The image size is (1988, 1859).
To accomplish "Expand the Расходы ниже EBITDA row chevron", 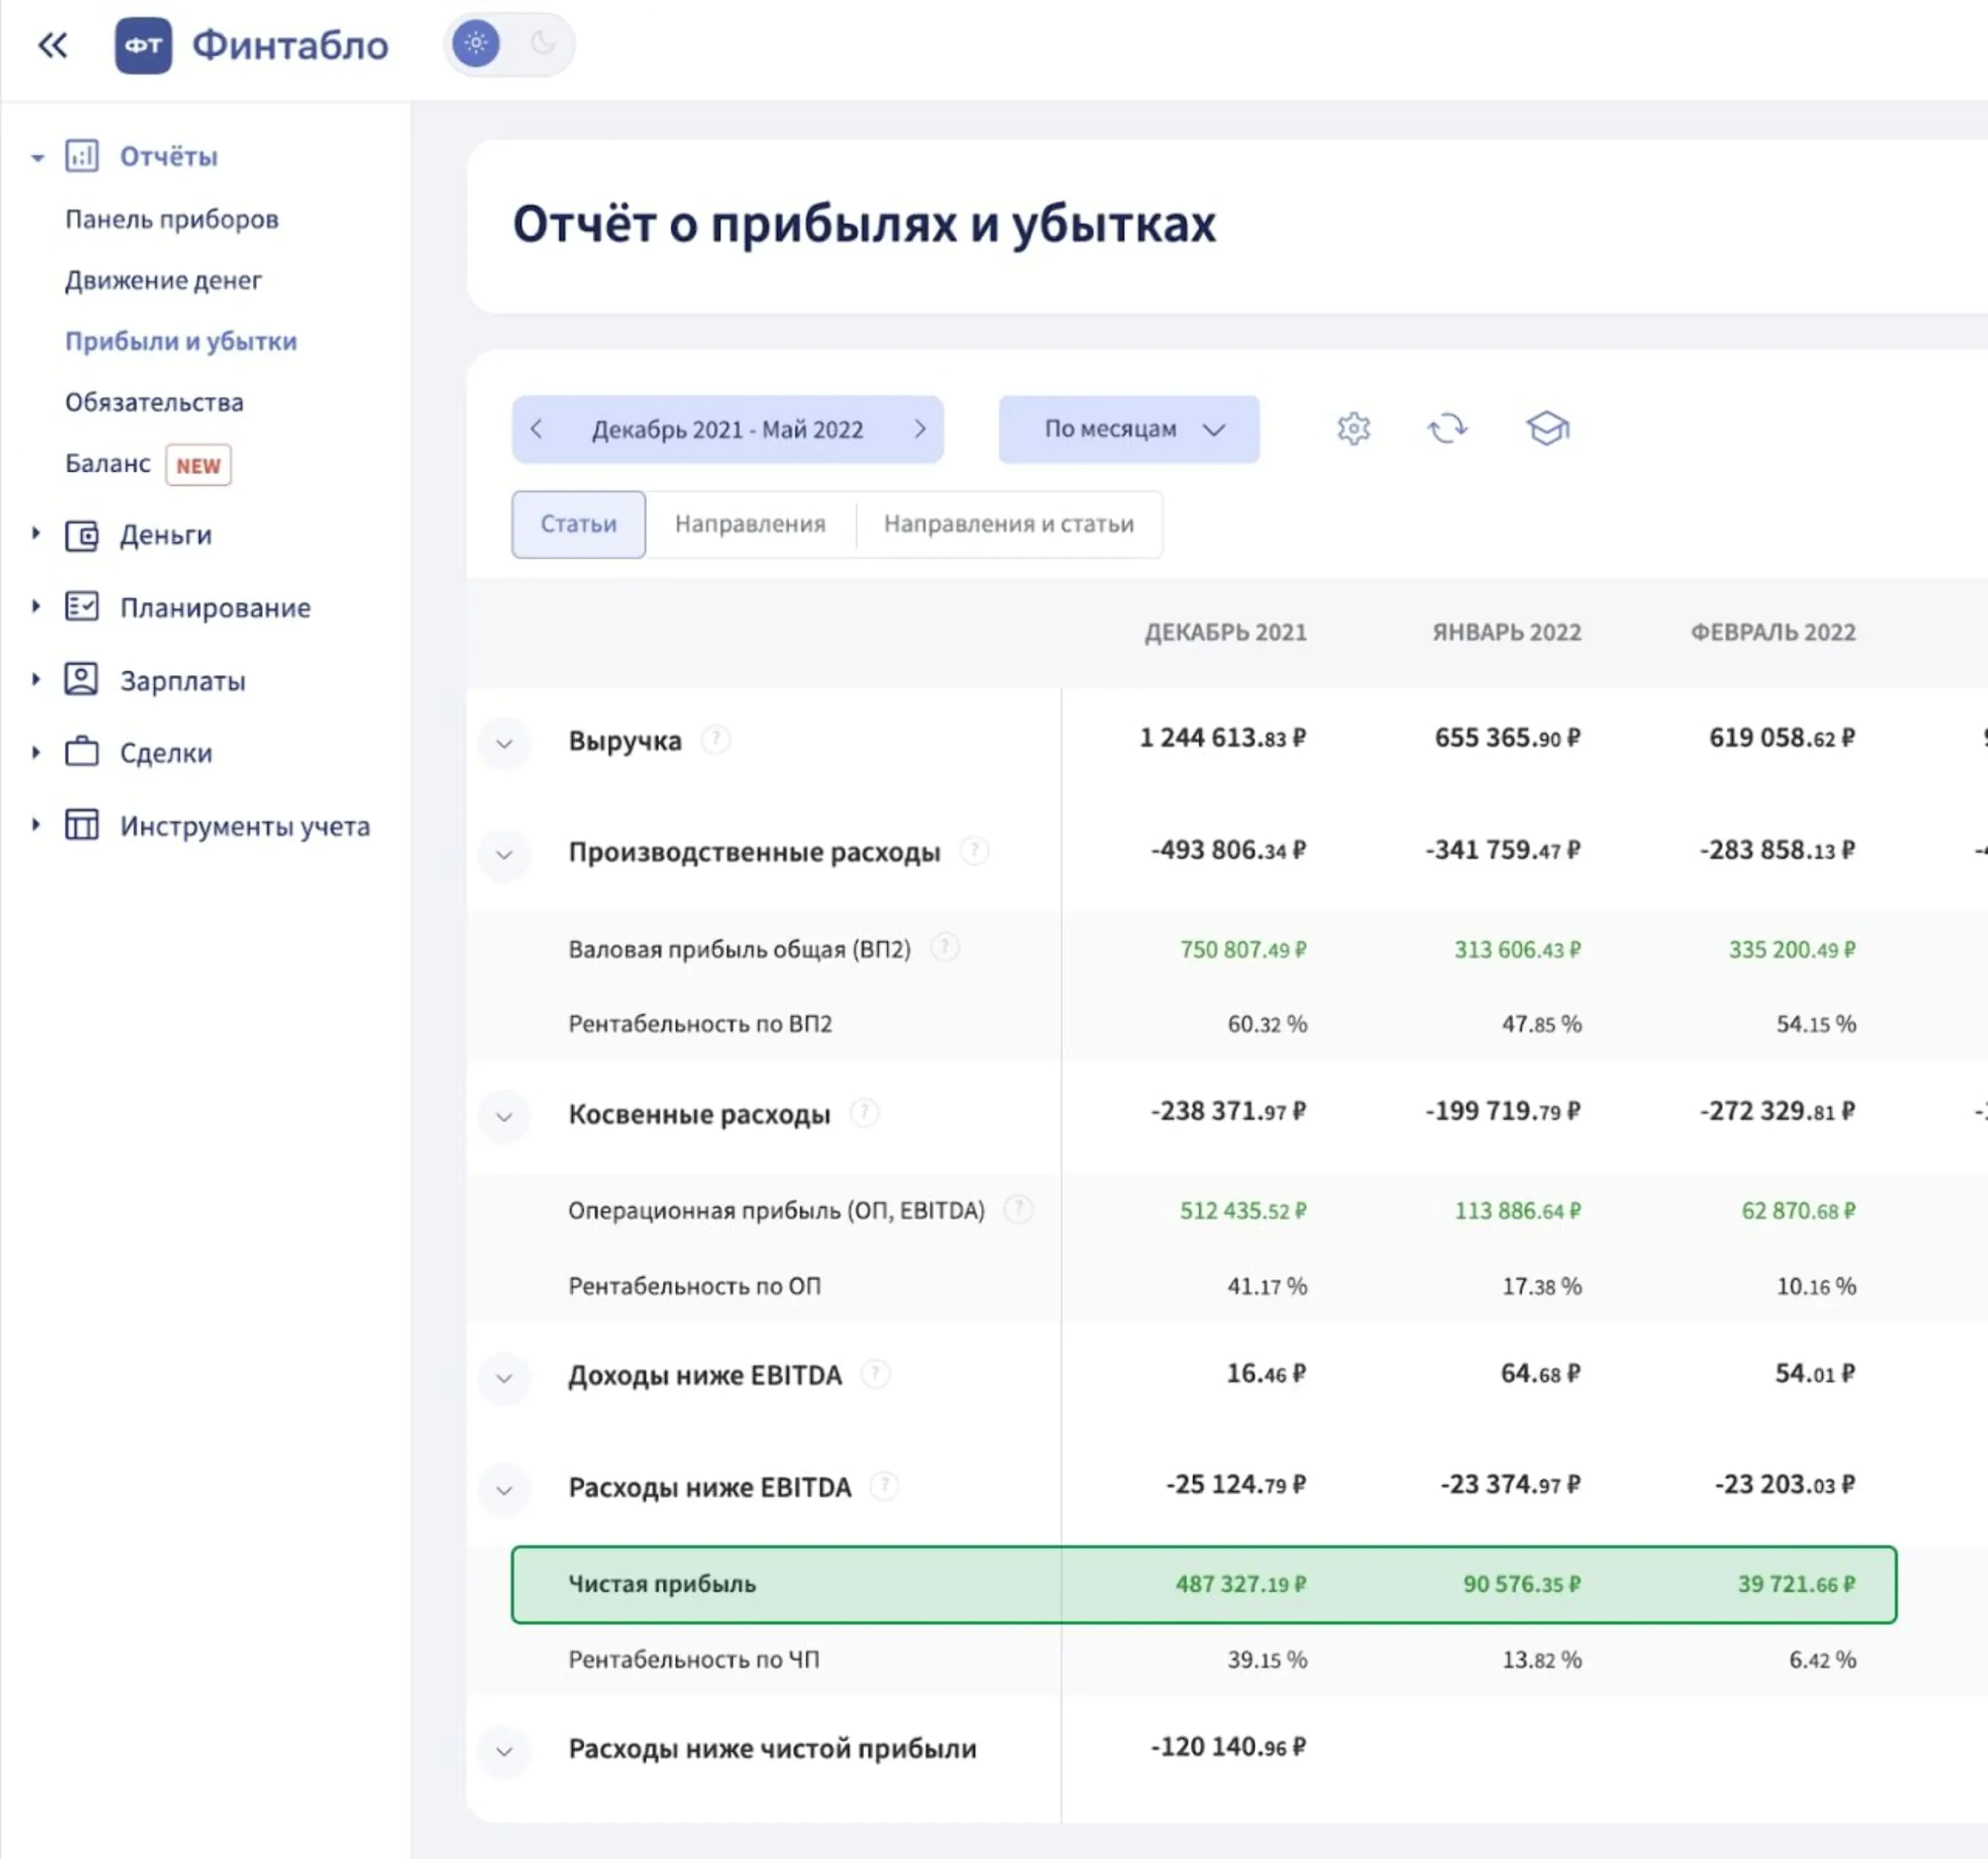I will tap(504, 1490).
